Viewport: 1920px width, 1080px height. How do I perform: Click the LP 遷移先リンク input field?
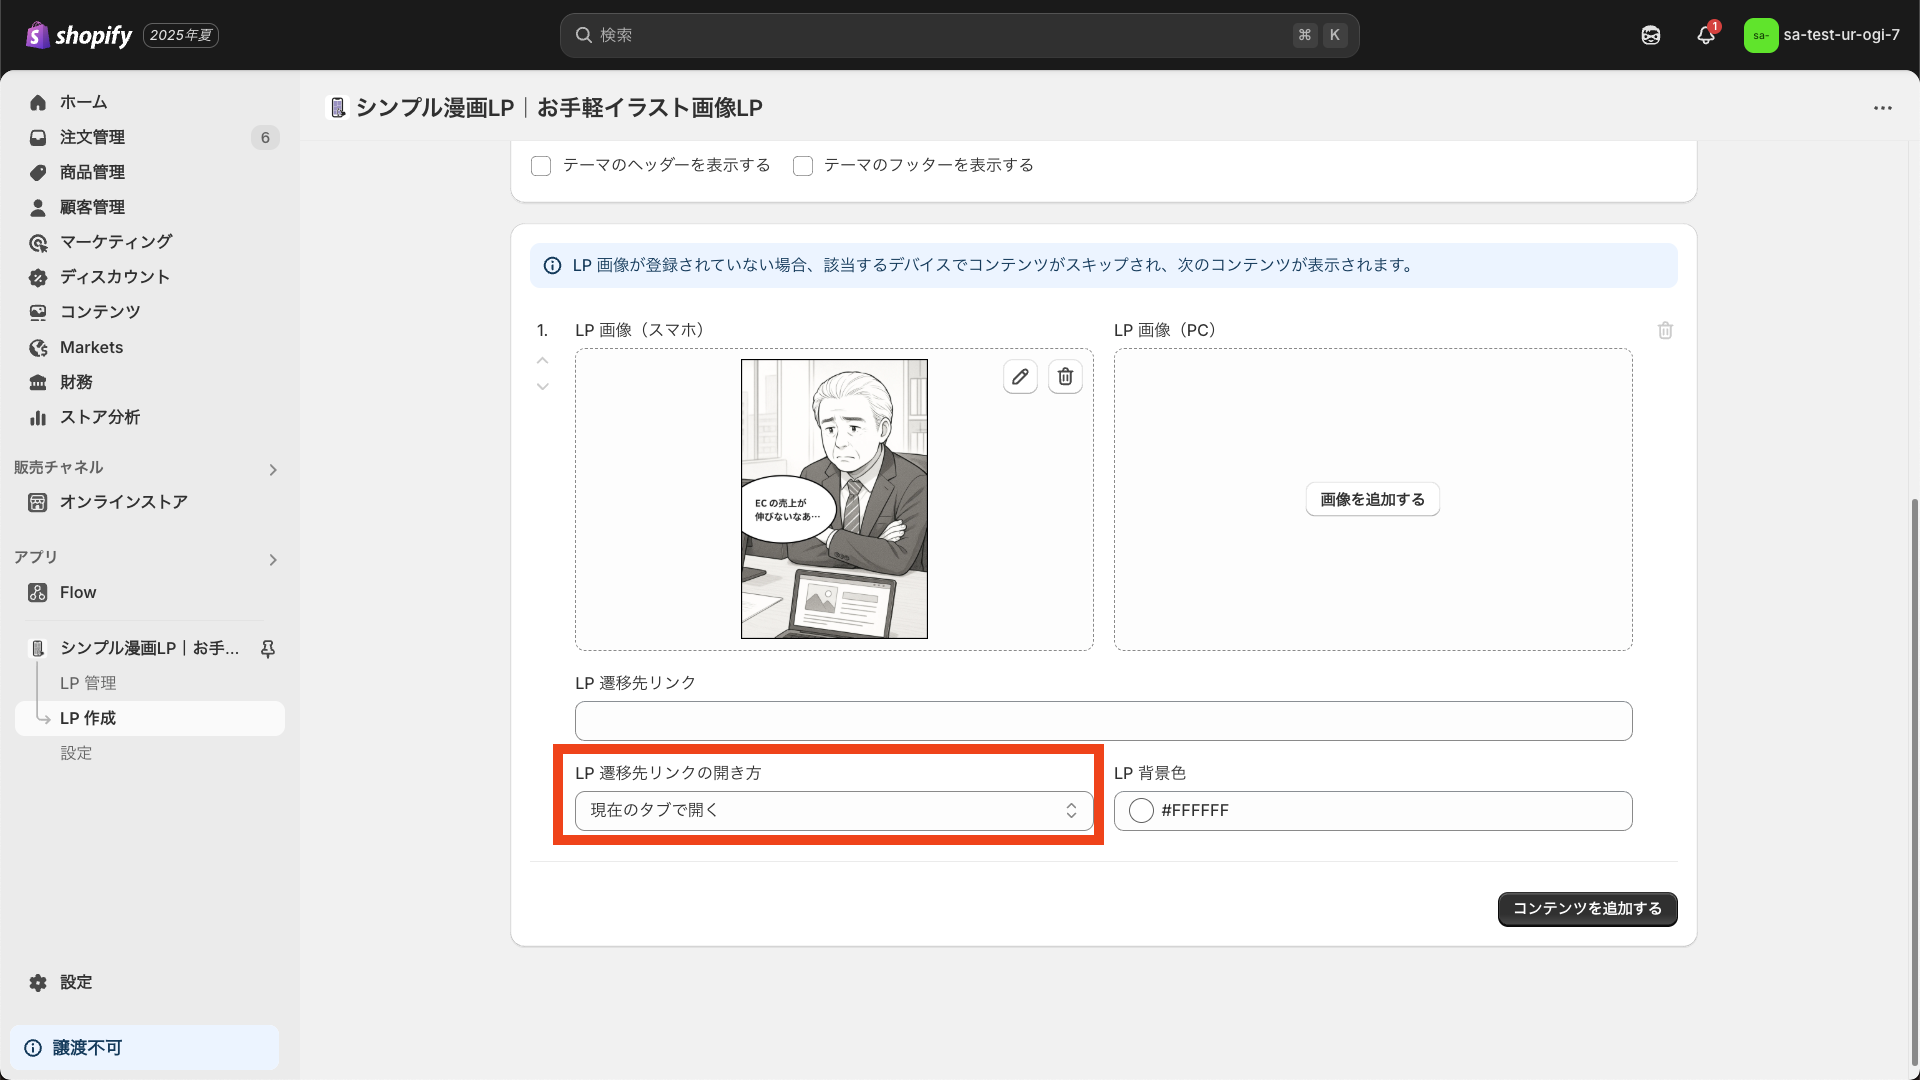1103,721
